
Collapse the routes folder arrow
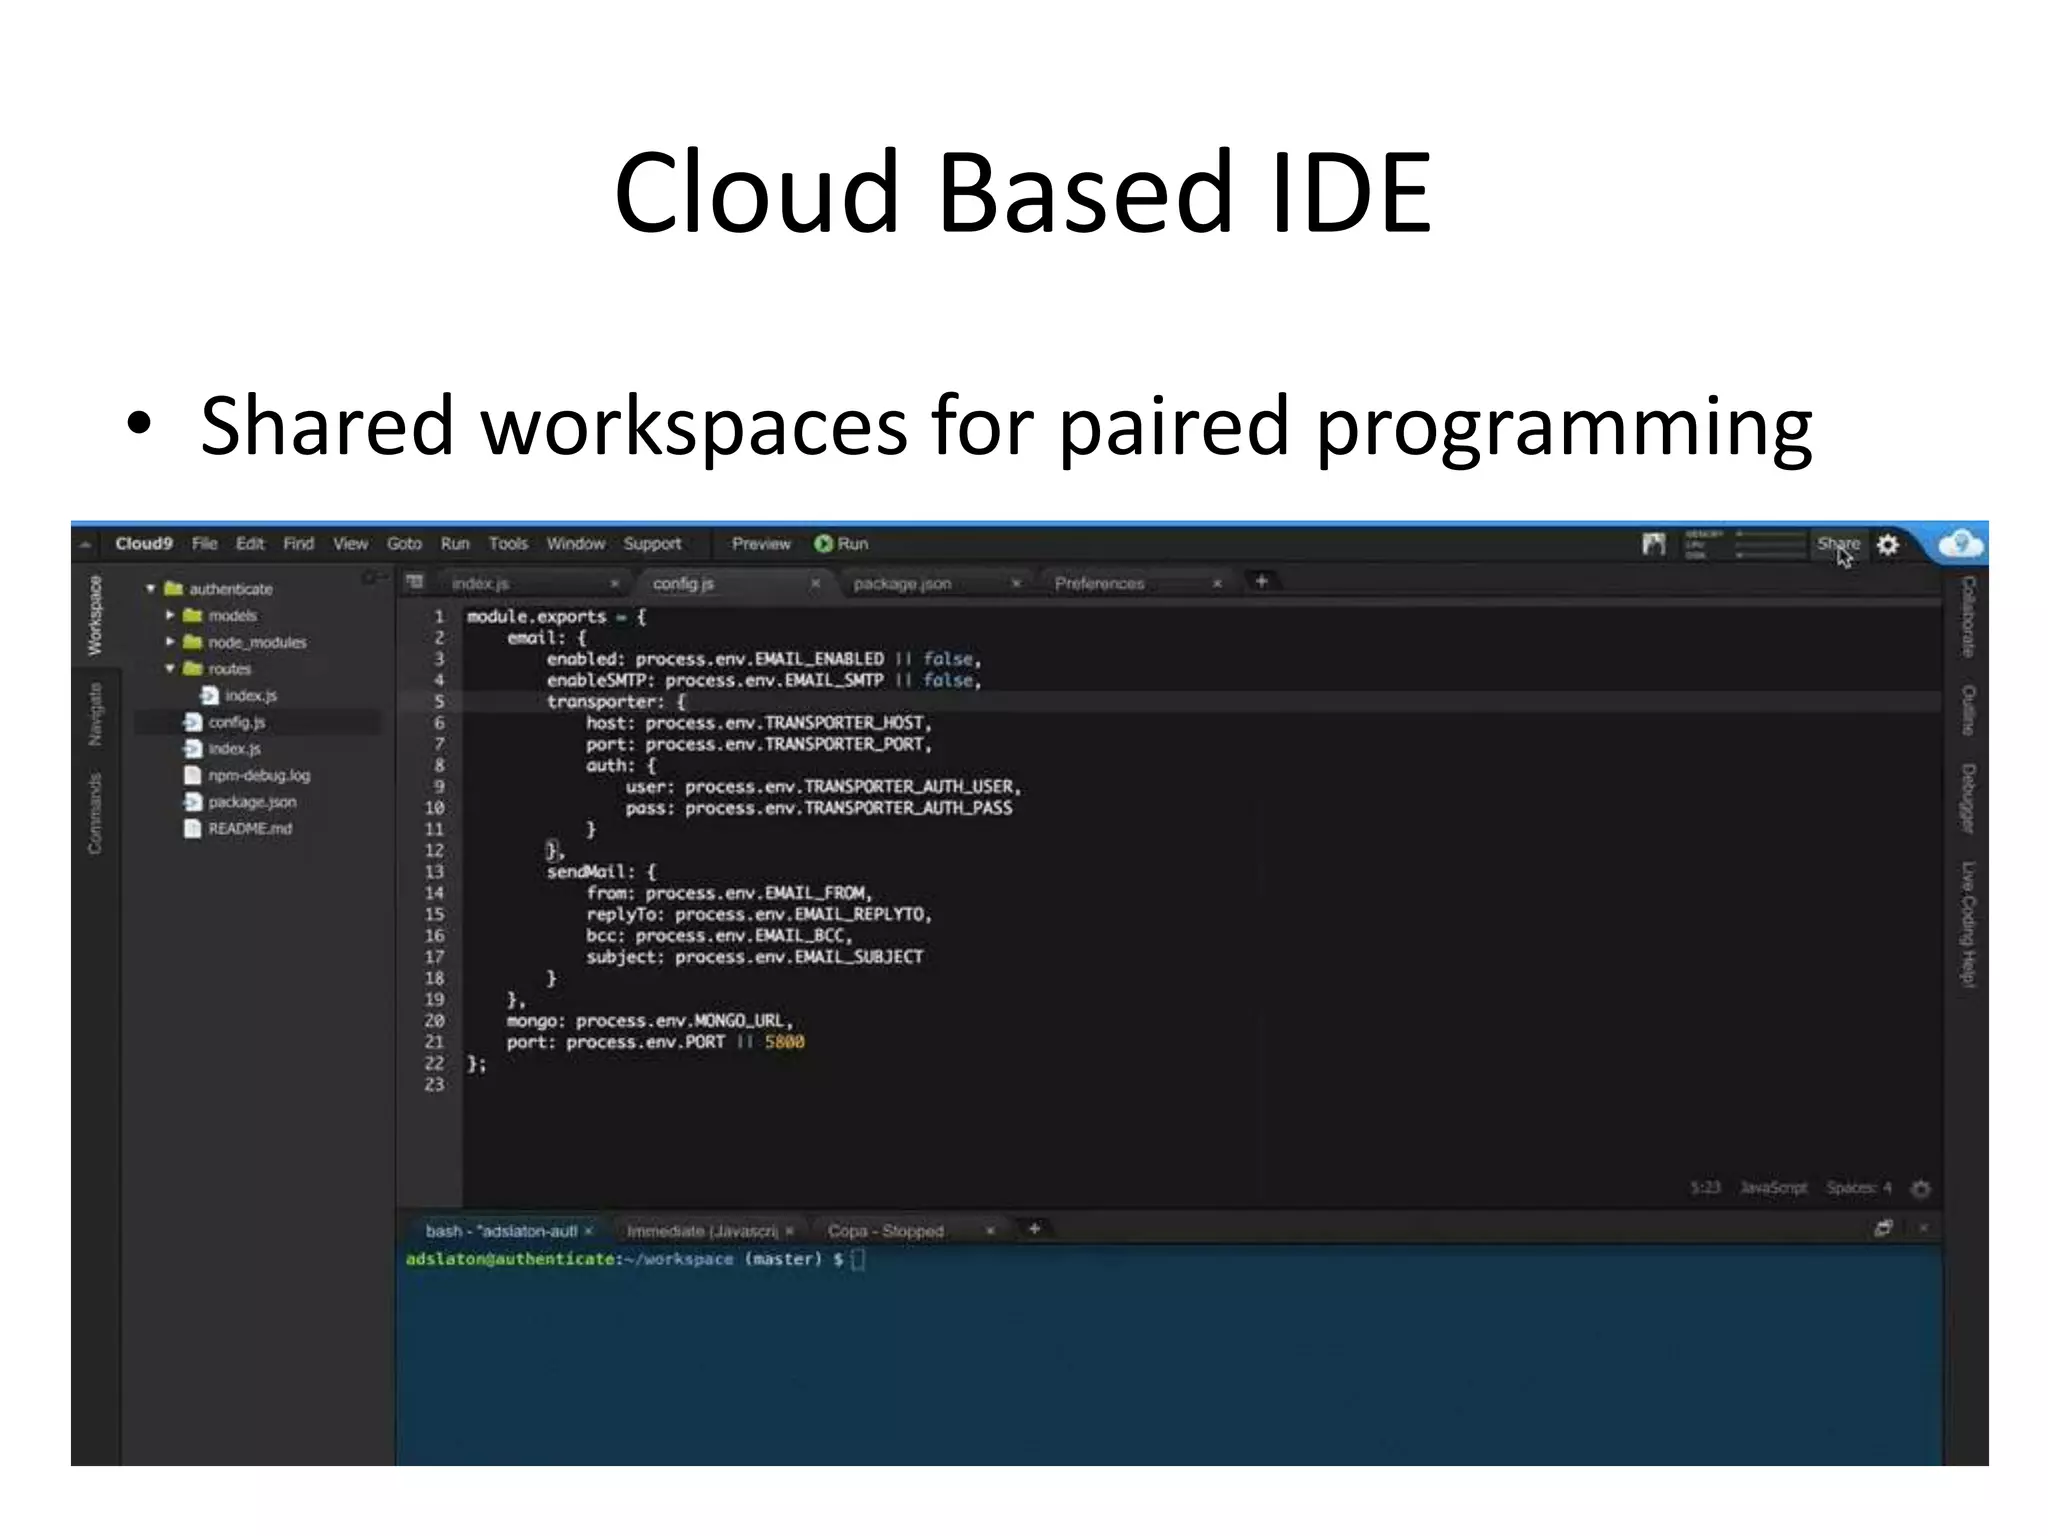[170, 669]
